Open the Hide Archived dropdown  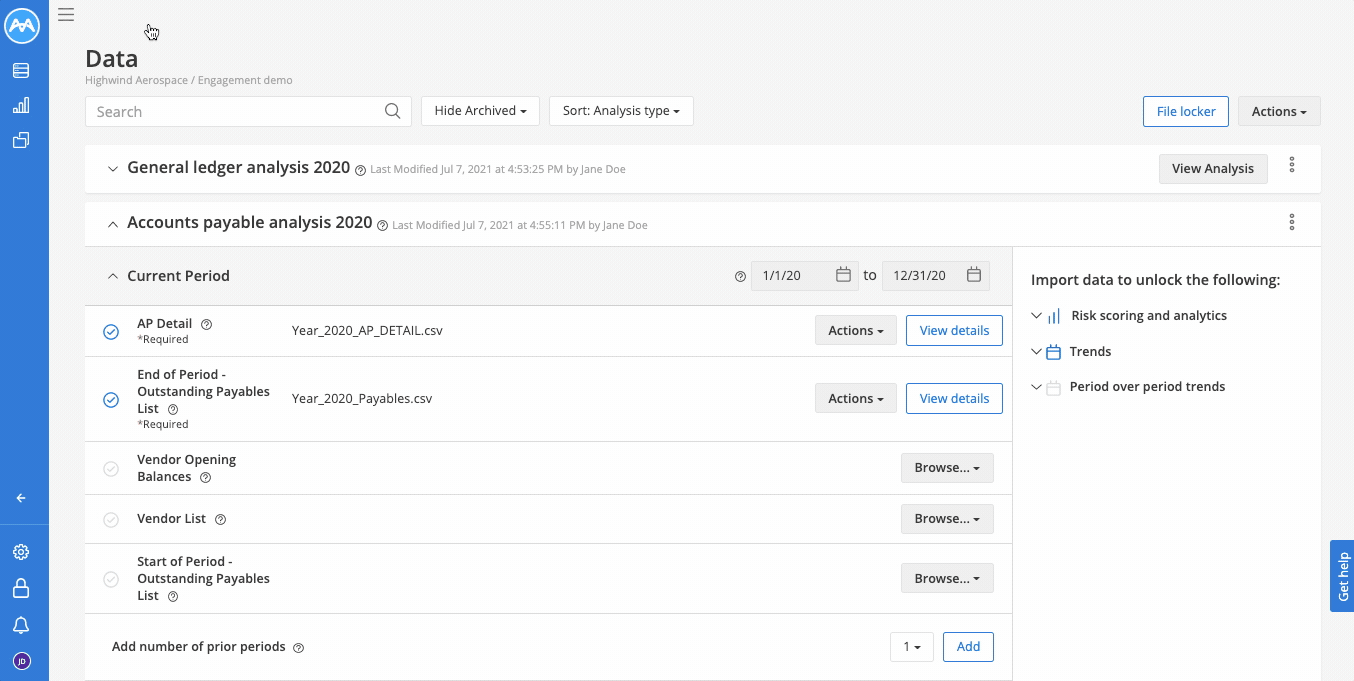coord(480,111)
